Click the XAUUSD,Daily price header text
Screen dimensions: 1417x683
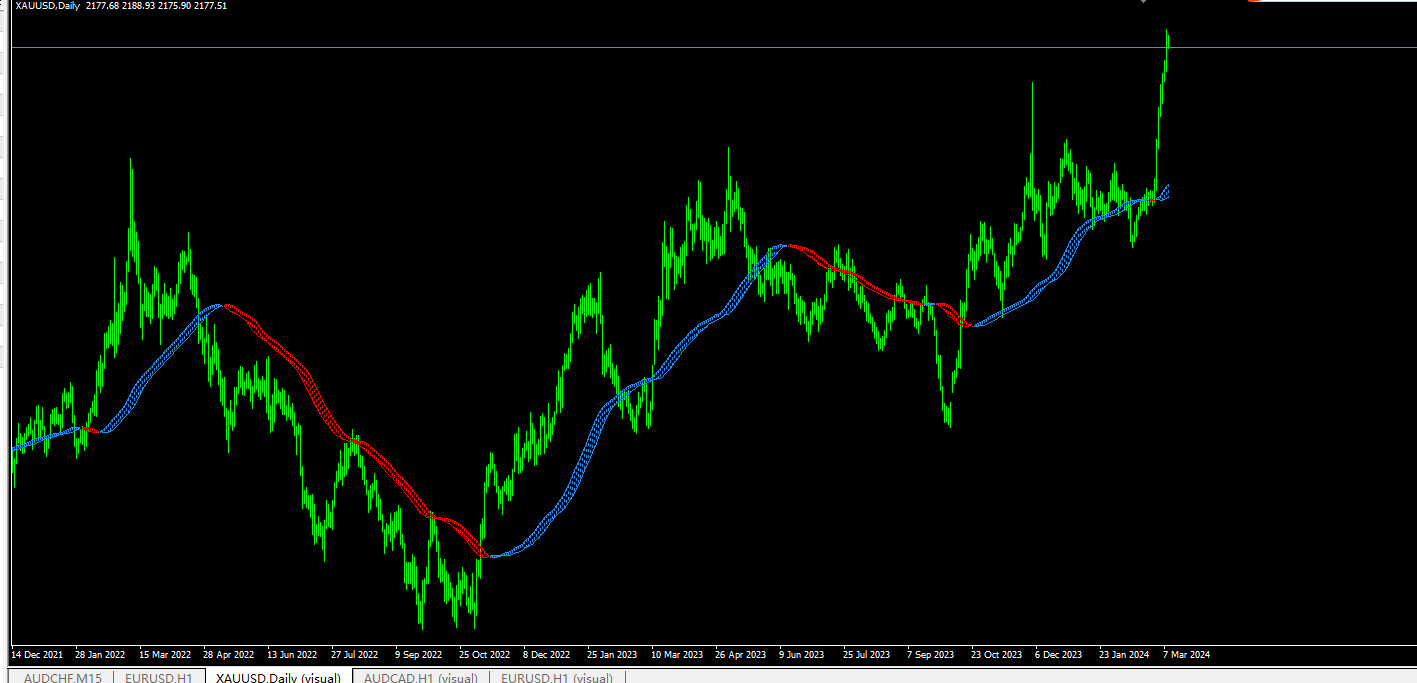coord(121,6)
